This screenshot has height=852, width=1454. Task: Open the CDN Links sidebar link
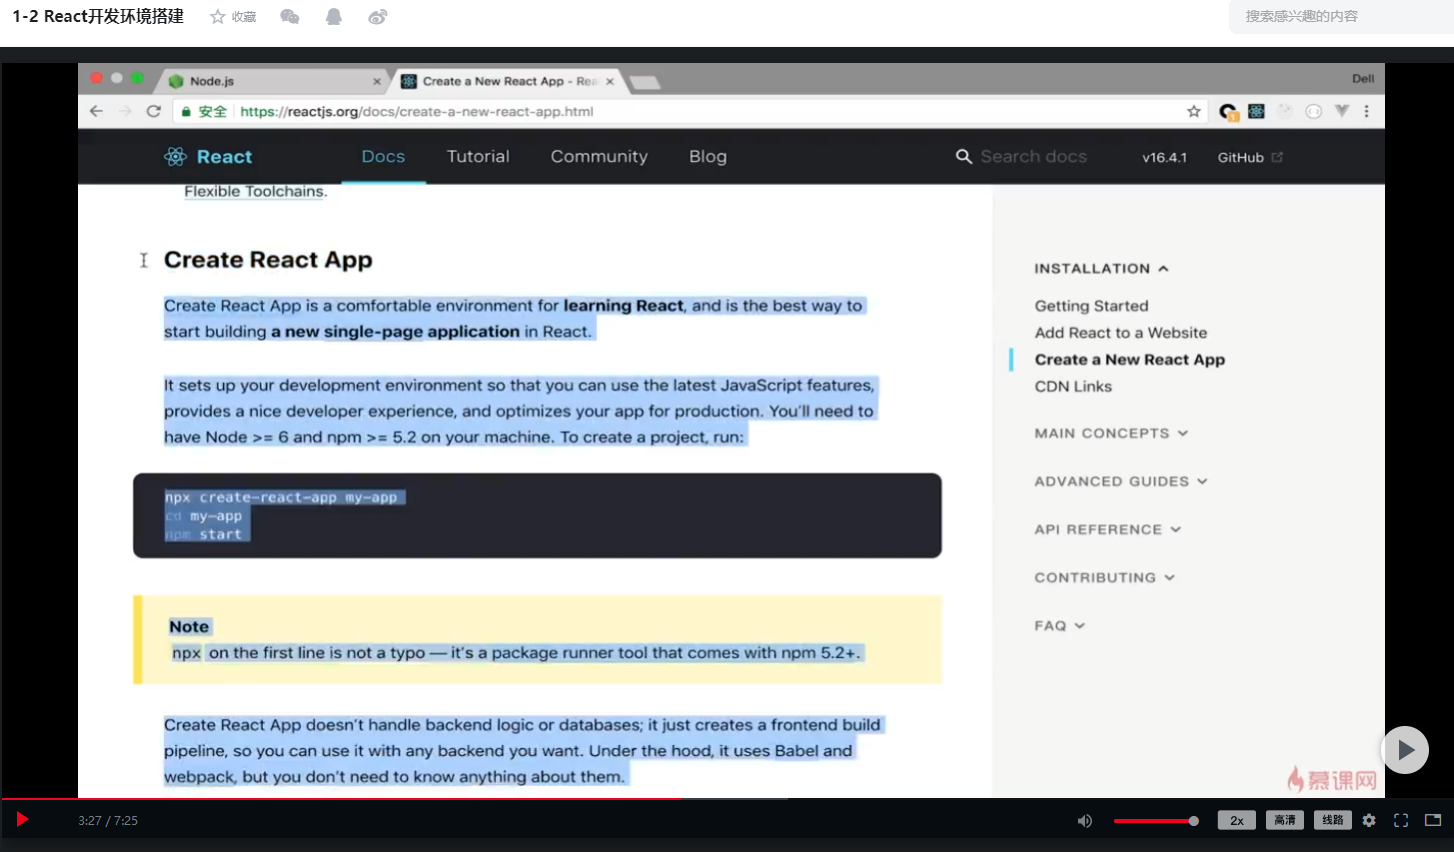point(1073,387)
